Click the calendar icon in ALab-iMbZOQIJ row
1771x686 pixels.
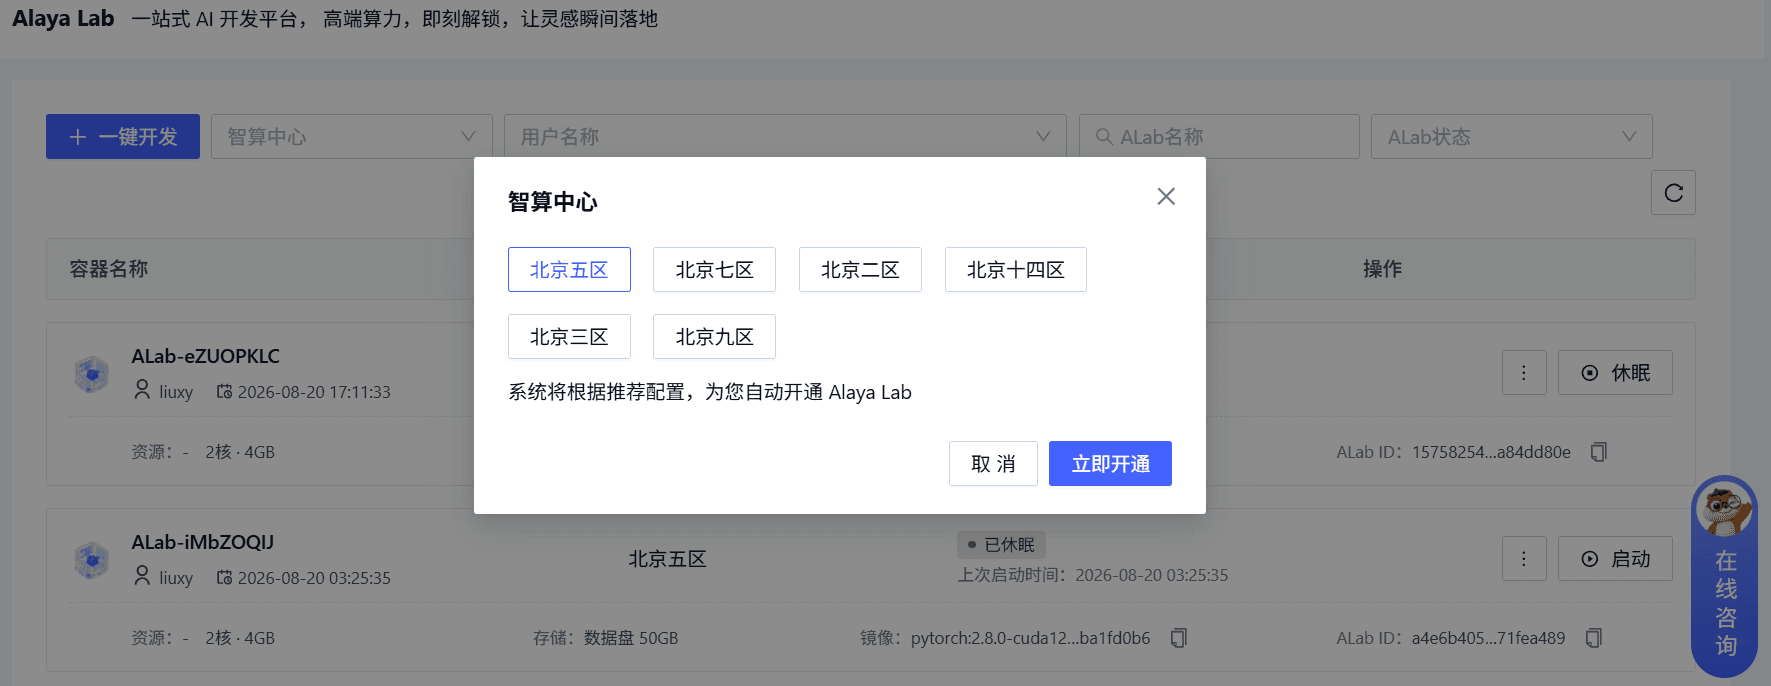click(x=225, y=578)
